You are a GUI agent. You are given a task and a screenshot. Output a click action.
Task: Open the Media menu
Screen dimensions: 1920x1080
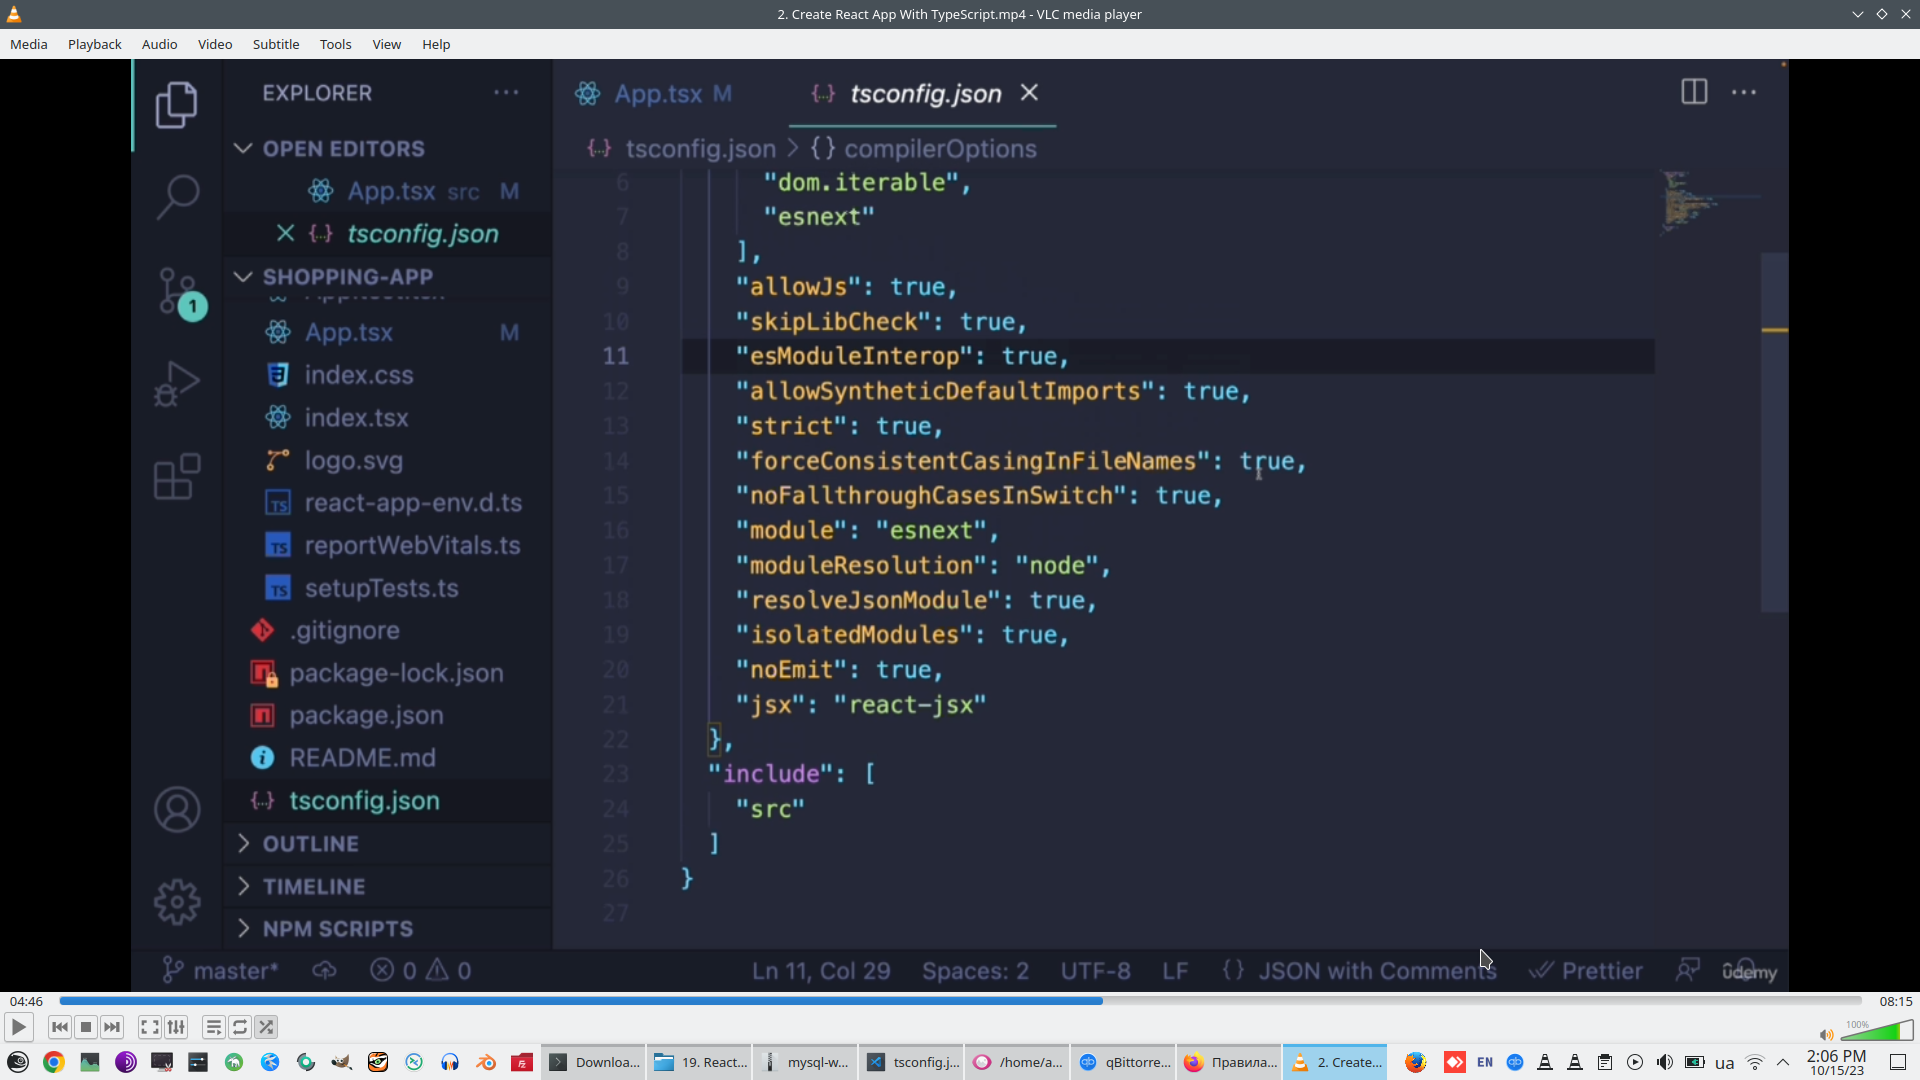tap(28, 44)
